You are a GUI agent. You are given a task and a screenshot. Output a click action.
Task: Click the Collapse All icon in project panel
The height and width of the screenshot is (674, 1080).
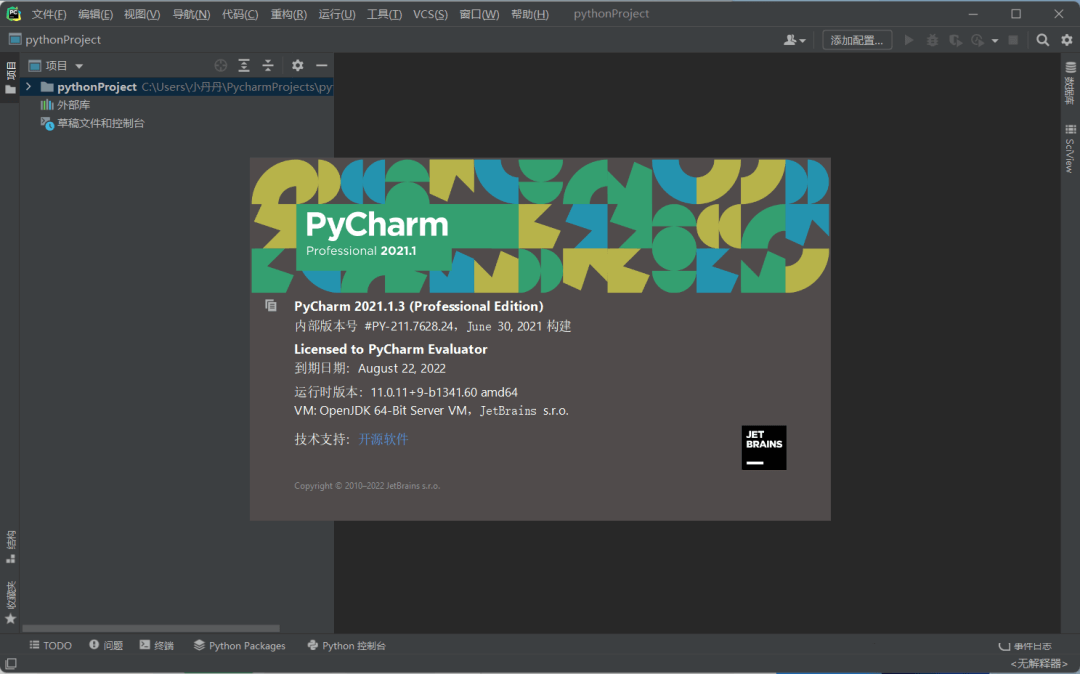click(x=268, y=66)
